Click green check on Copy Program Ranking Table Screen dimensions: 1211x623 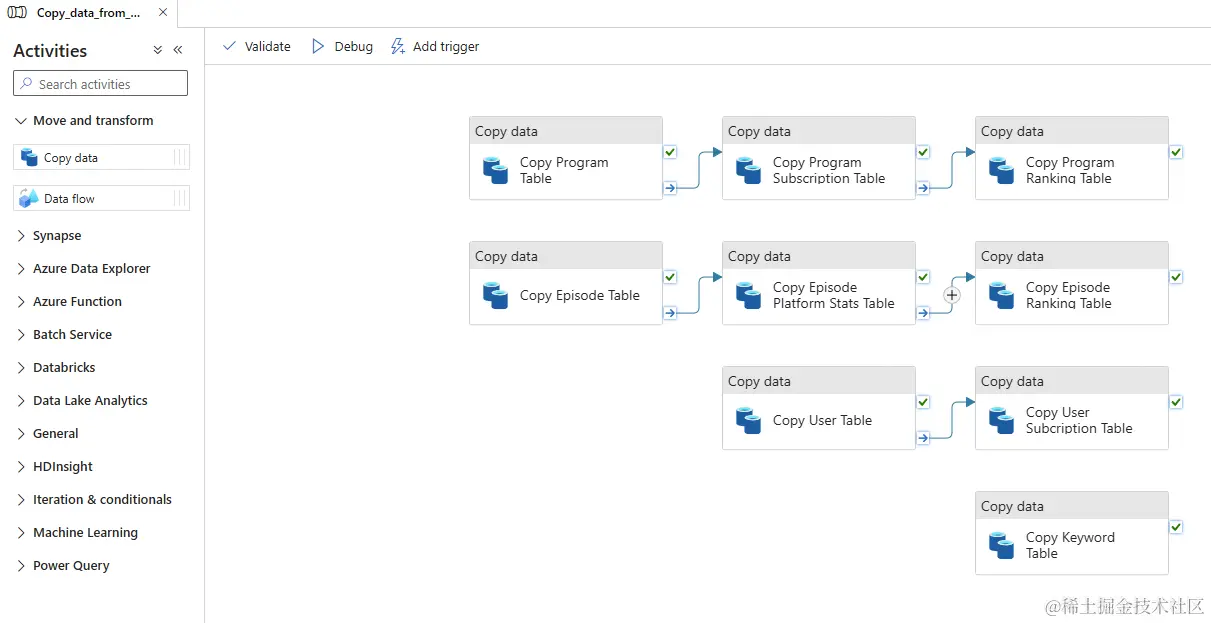(x=1176, y=152)
